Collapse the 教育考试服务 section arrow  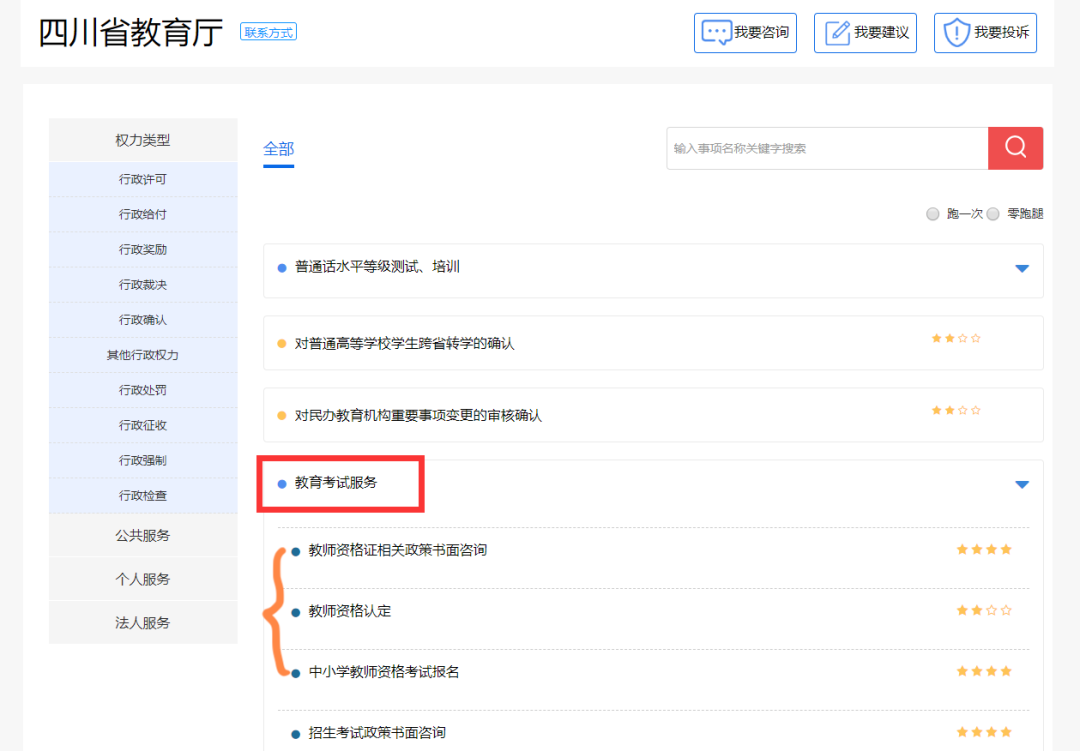click(x=1021, y=484)
